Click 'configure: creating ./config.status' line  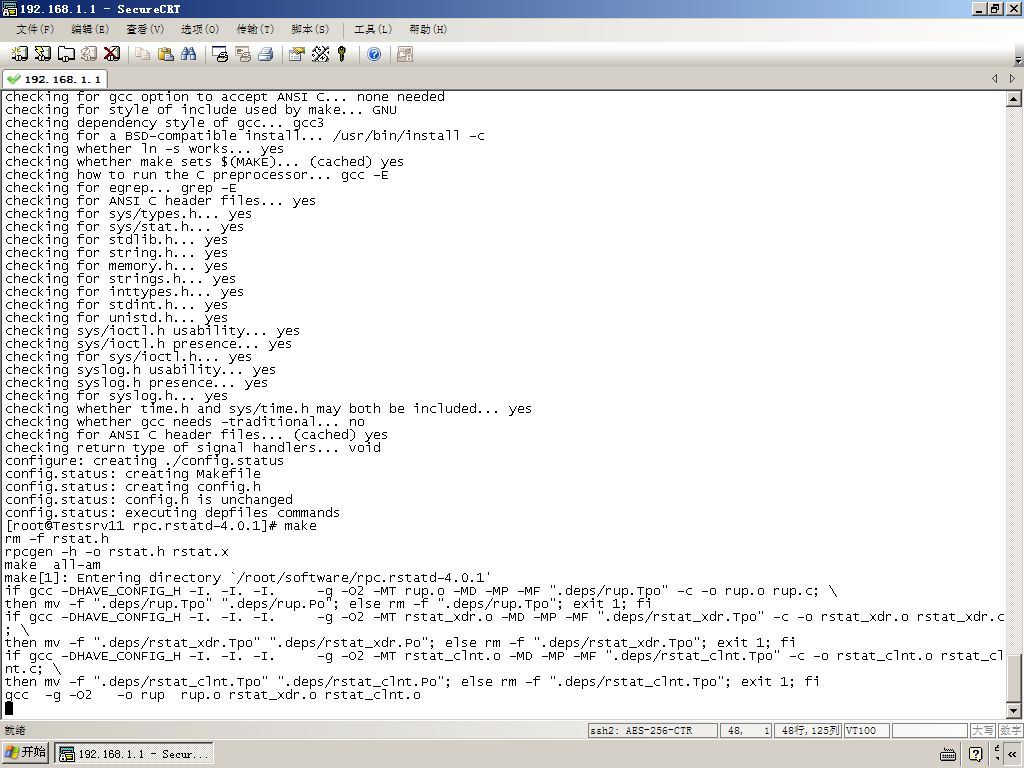pyautogui.click(x=144, y=460)
